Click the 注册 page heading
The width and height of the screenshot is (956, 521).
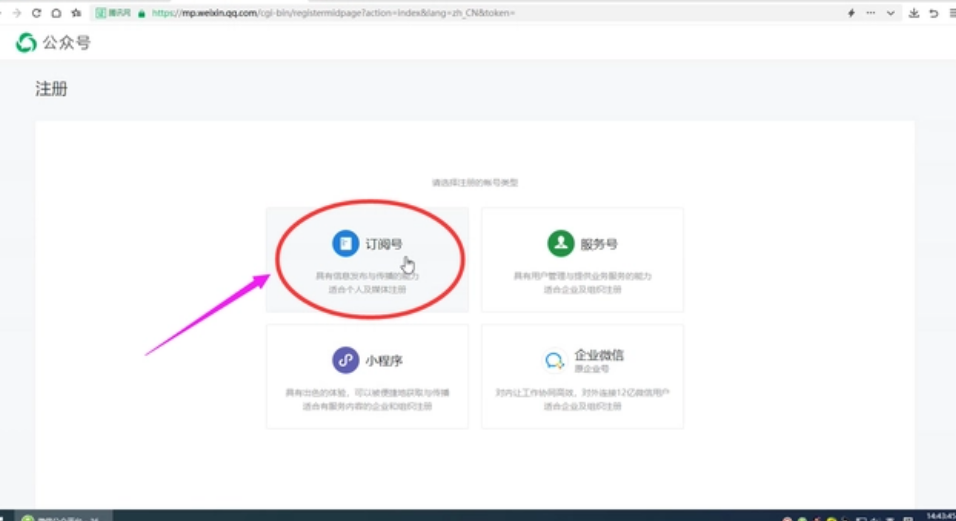click(x=51, y=89)
